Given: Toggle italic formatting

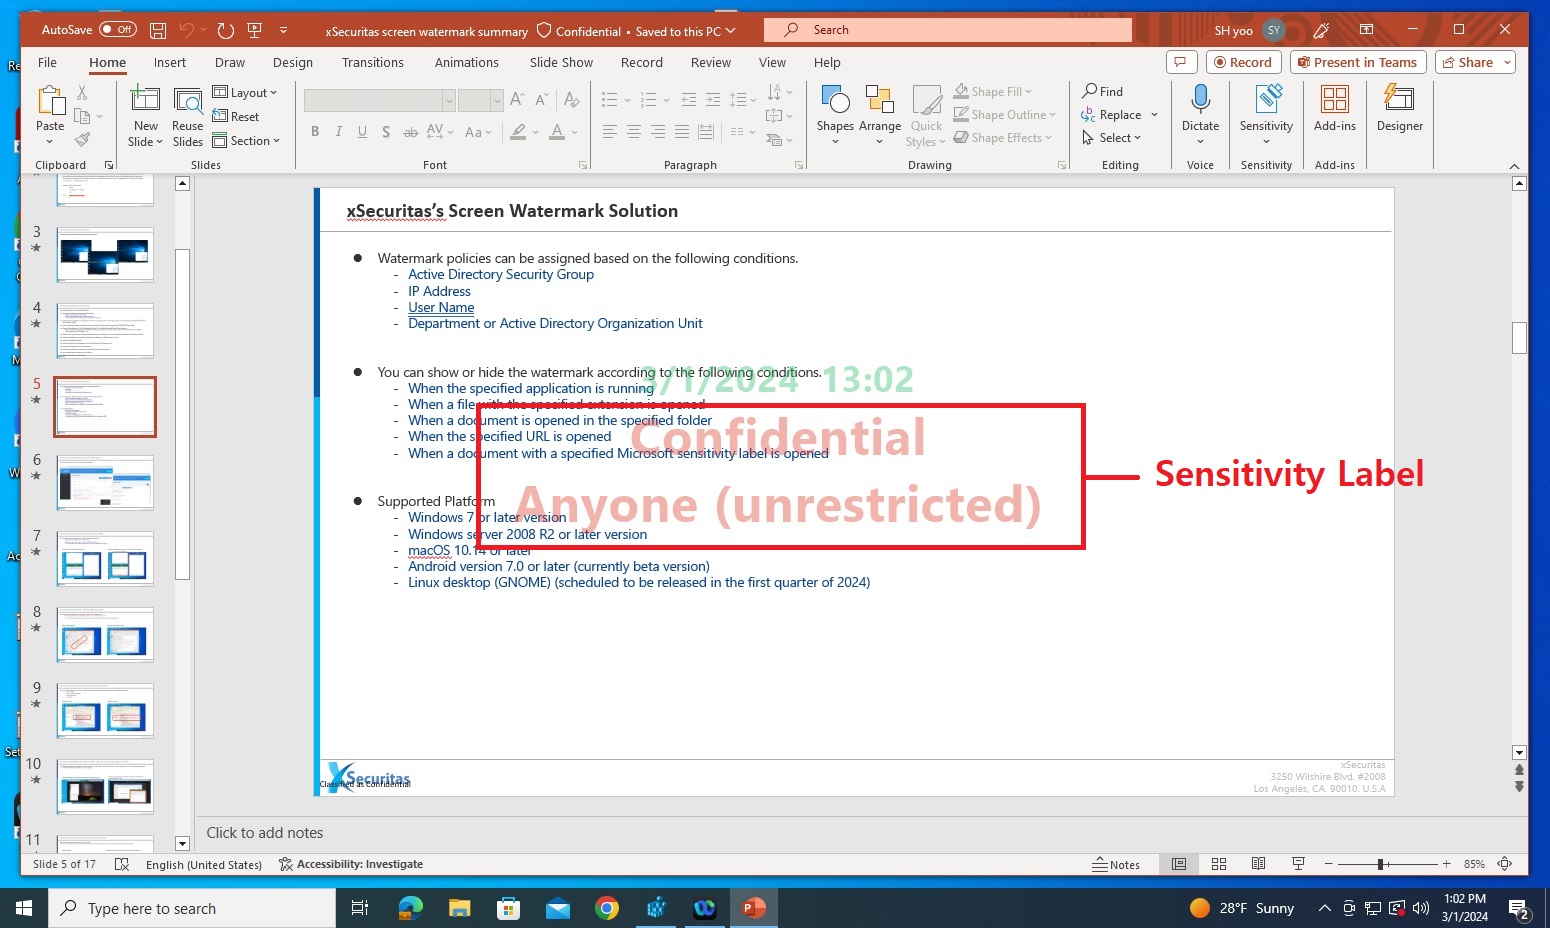Looking at the screenshot, I should pos(338,131).
